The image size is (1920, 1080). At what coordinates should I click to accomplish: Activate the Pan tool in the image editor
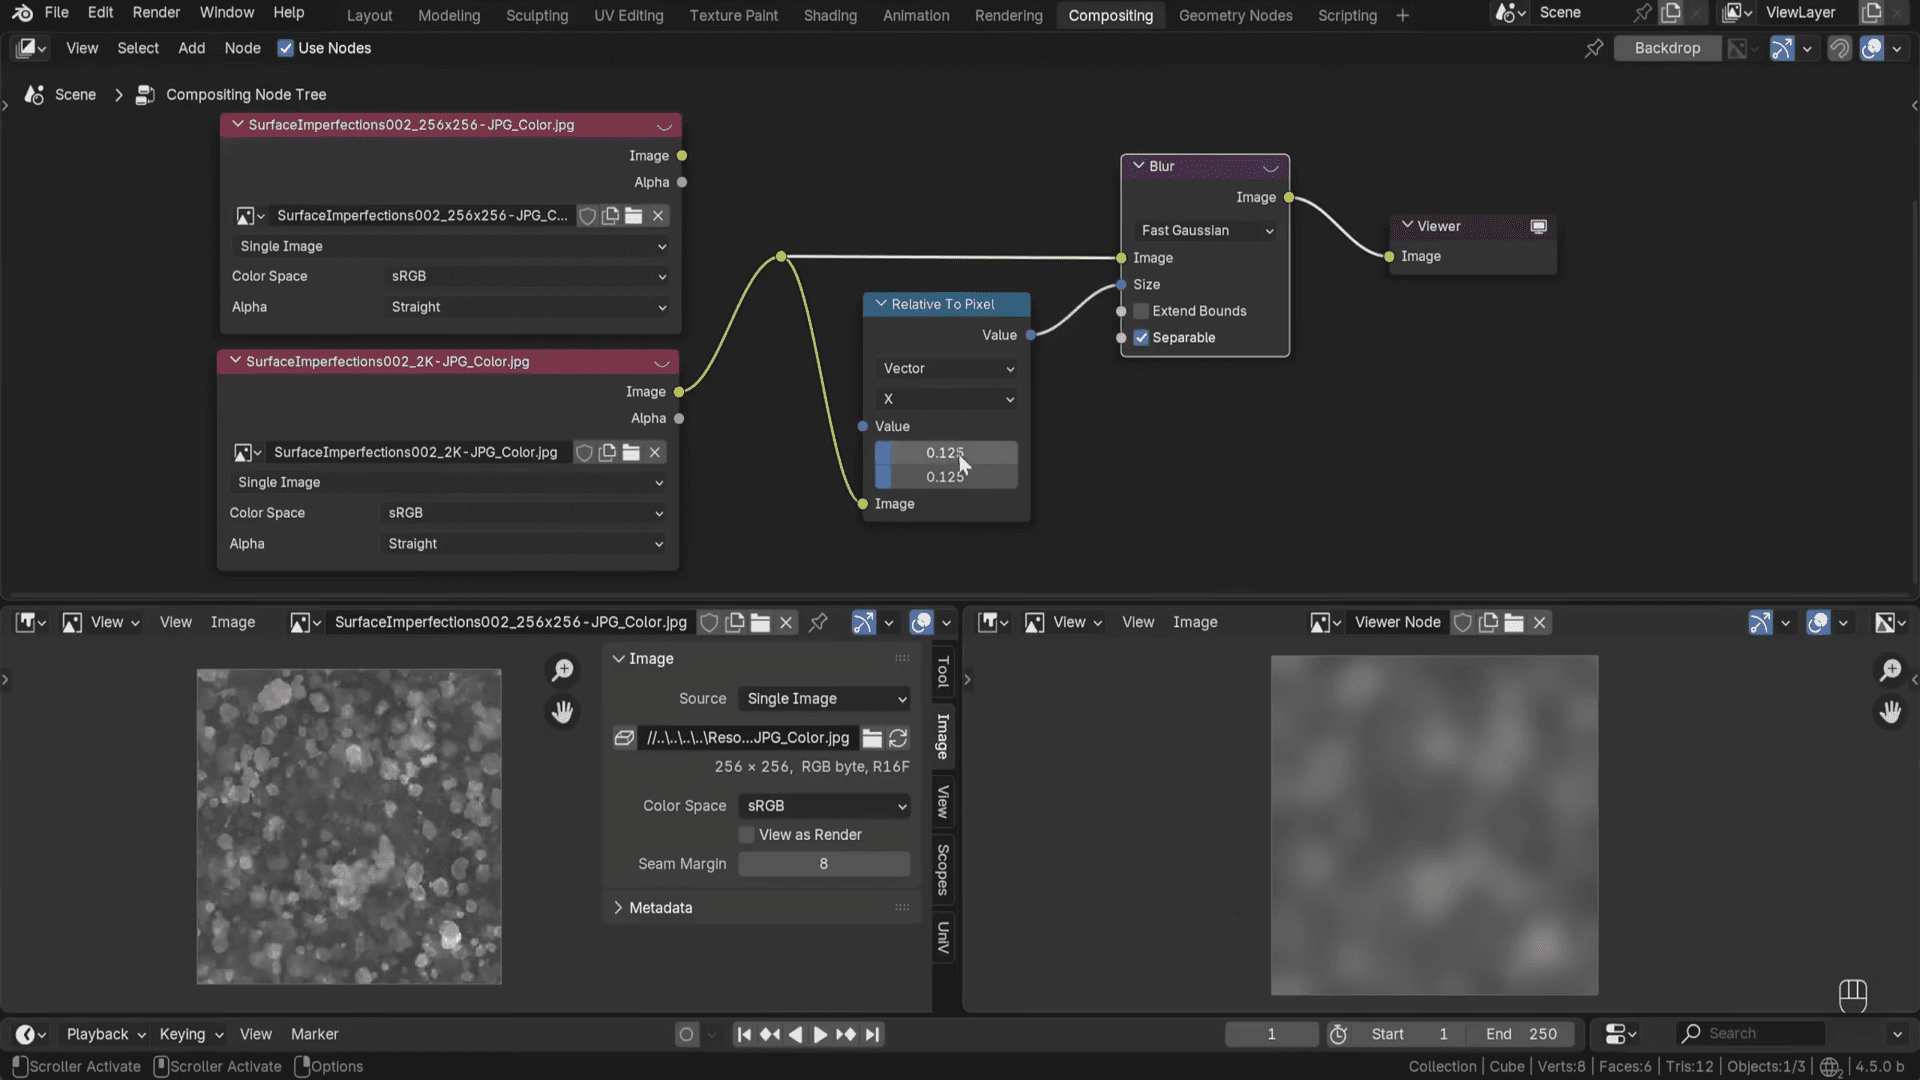pos(563,711)
